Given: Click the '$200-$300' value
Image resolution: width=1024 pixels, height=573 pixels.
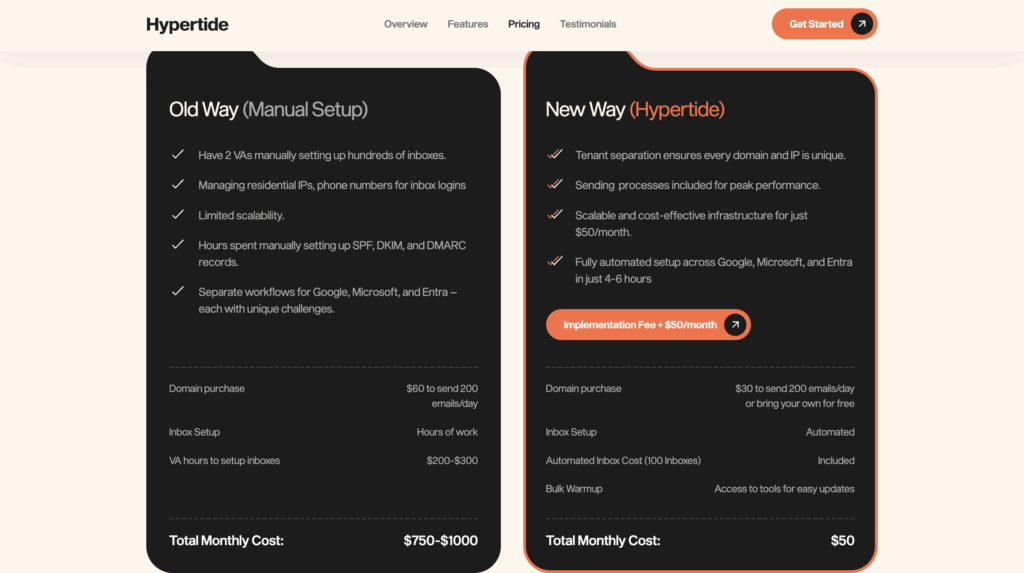Looking at the screenshot, I should click(x=452, y=461).
